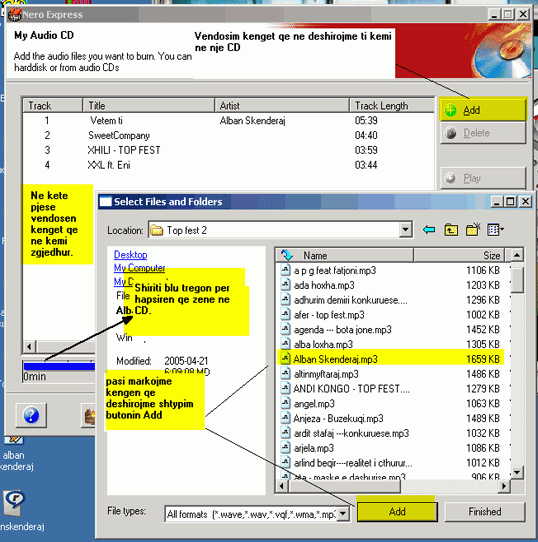Click the Delete track button
This screenshot has height=542, width=538.
click(483, 133)
